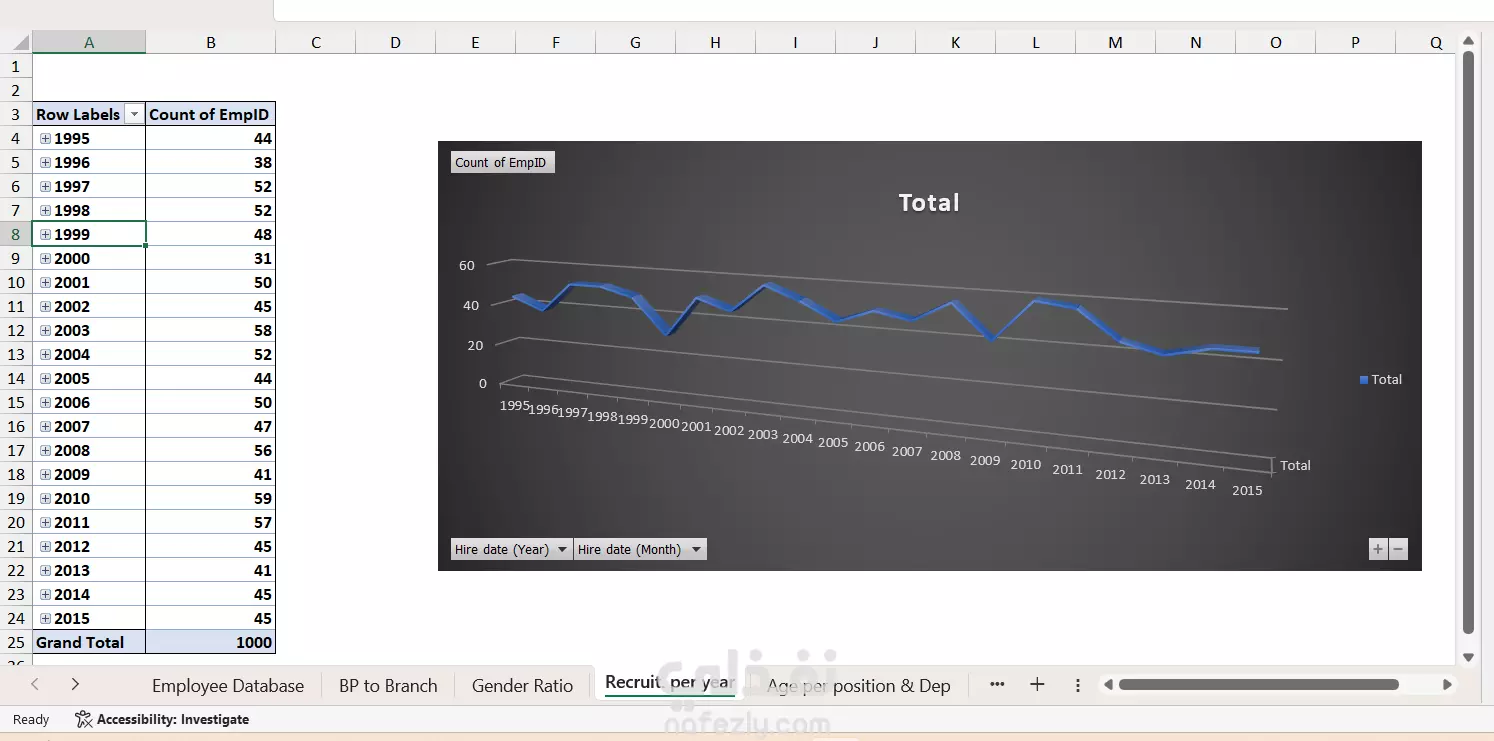
Task: Add a new sheet
Action: 1037,685
